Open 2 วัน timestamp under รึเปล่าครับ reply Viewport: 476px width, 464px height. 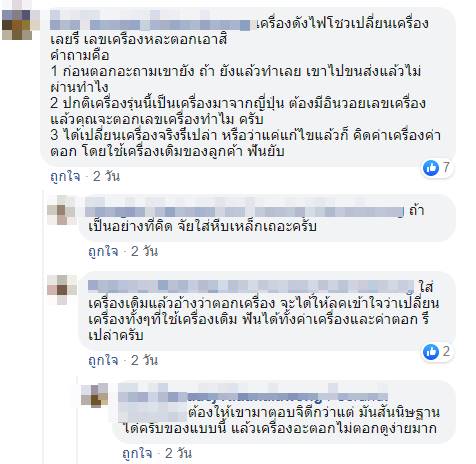pyautogui.click(x=144, y=360)
